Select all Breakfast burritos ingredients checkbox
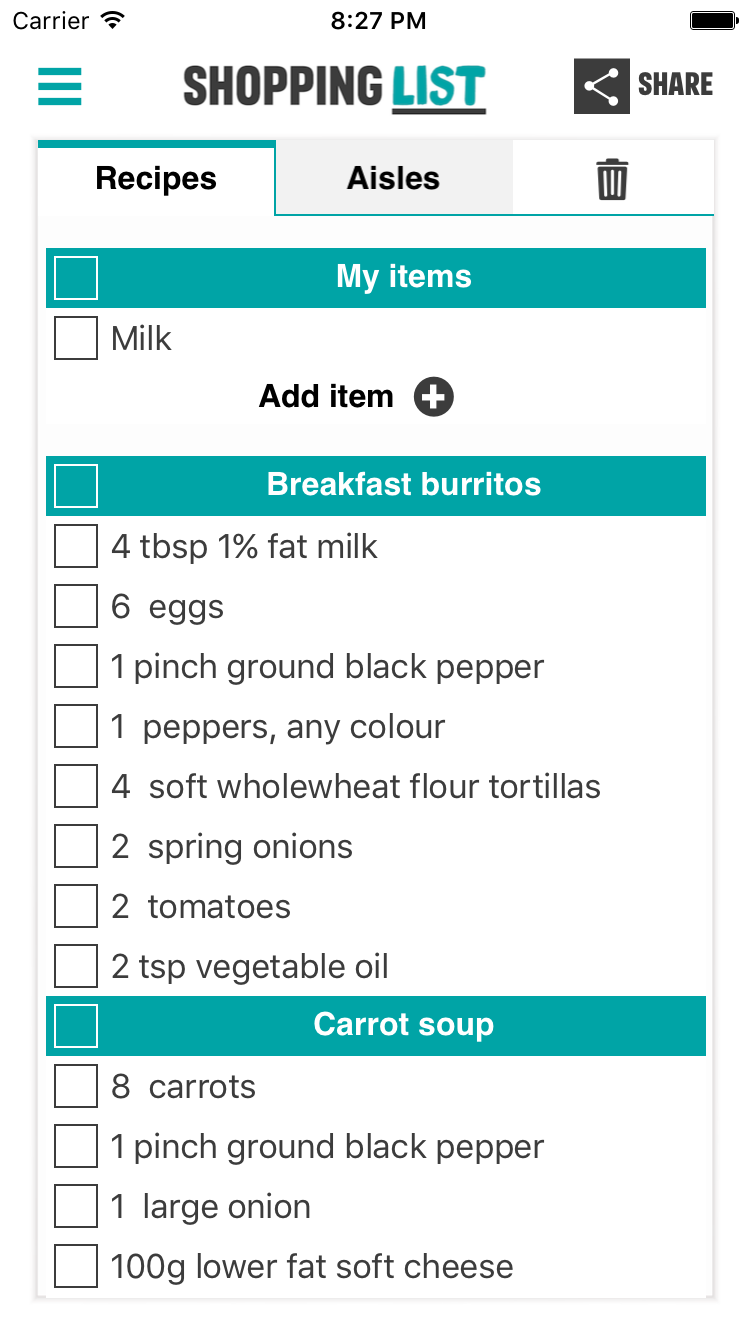 click(x=76, y=486)
